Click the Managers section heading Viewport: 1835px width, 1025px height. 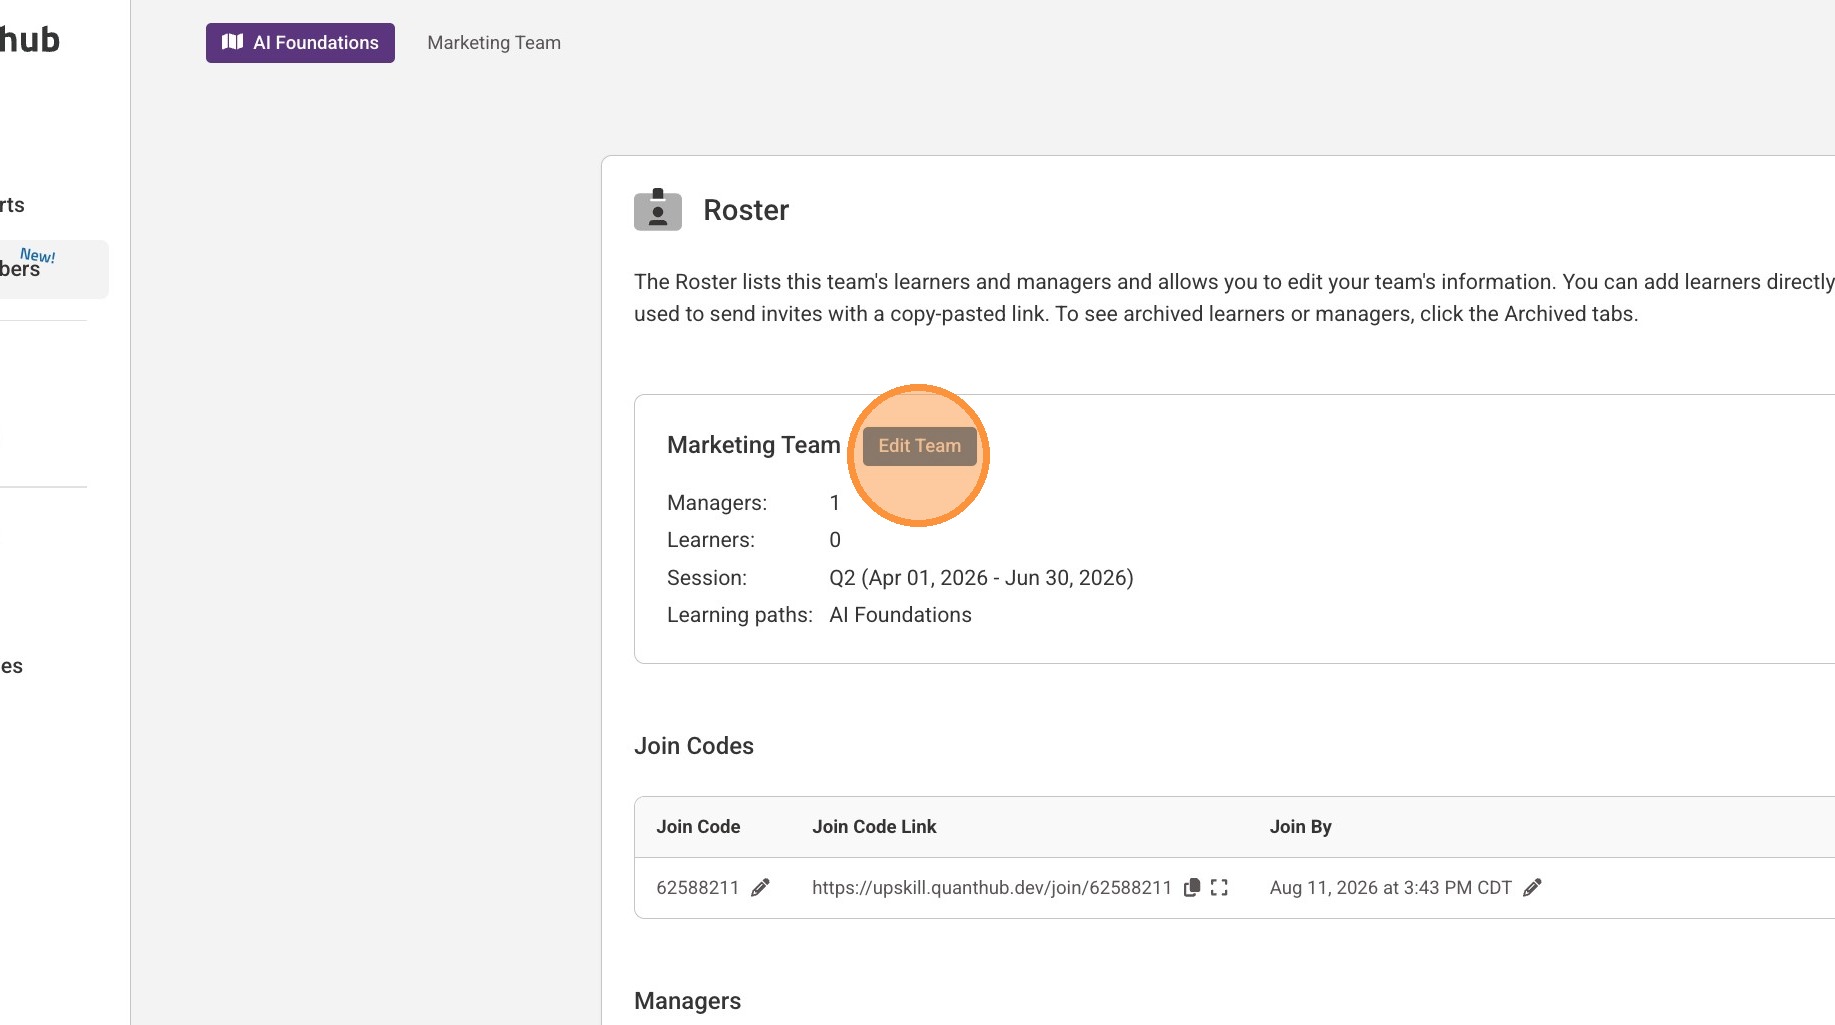coord(687,1001)
